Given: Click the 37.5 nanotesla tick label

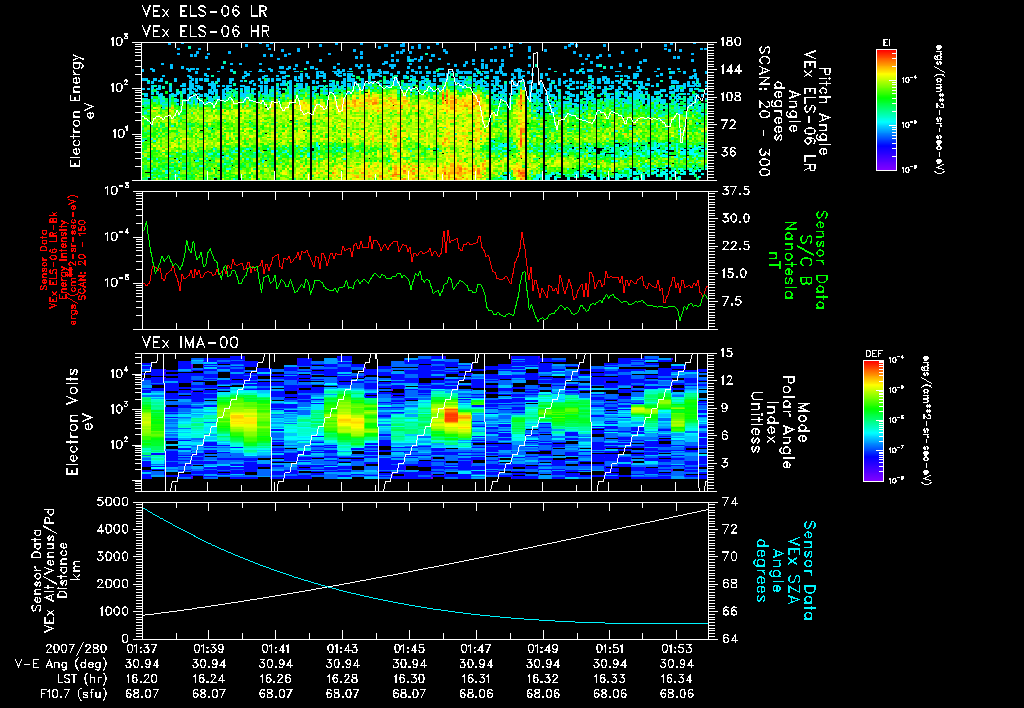Looking at the screenshot, I should [x=735, y=191].
